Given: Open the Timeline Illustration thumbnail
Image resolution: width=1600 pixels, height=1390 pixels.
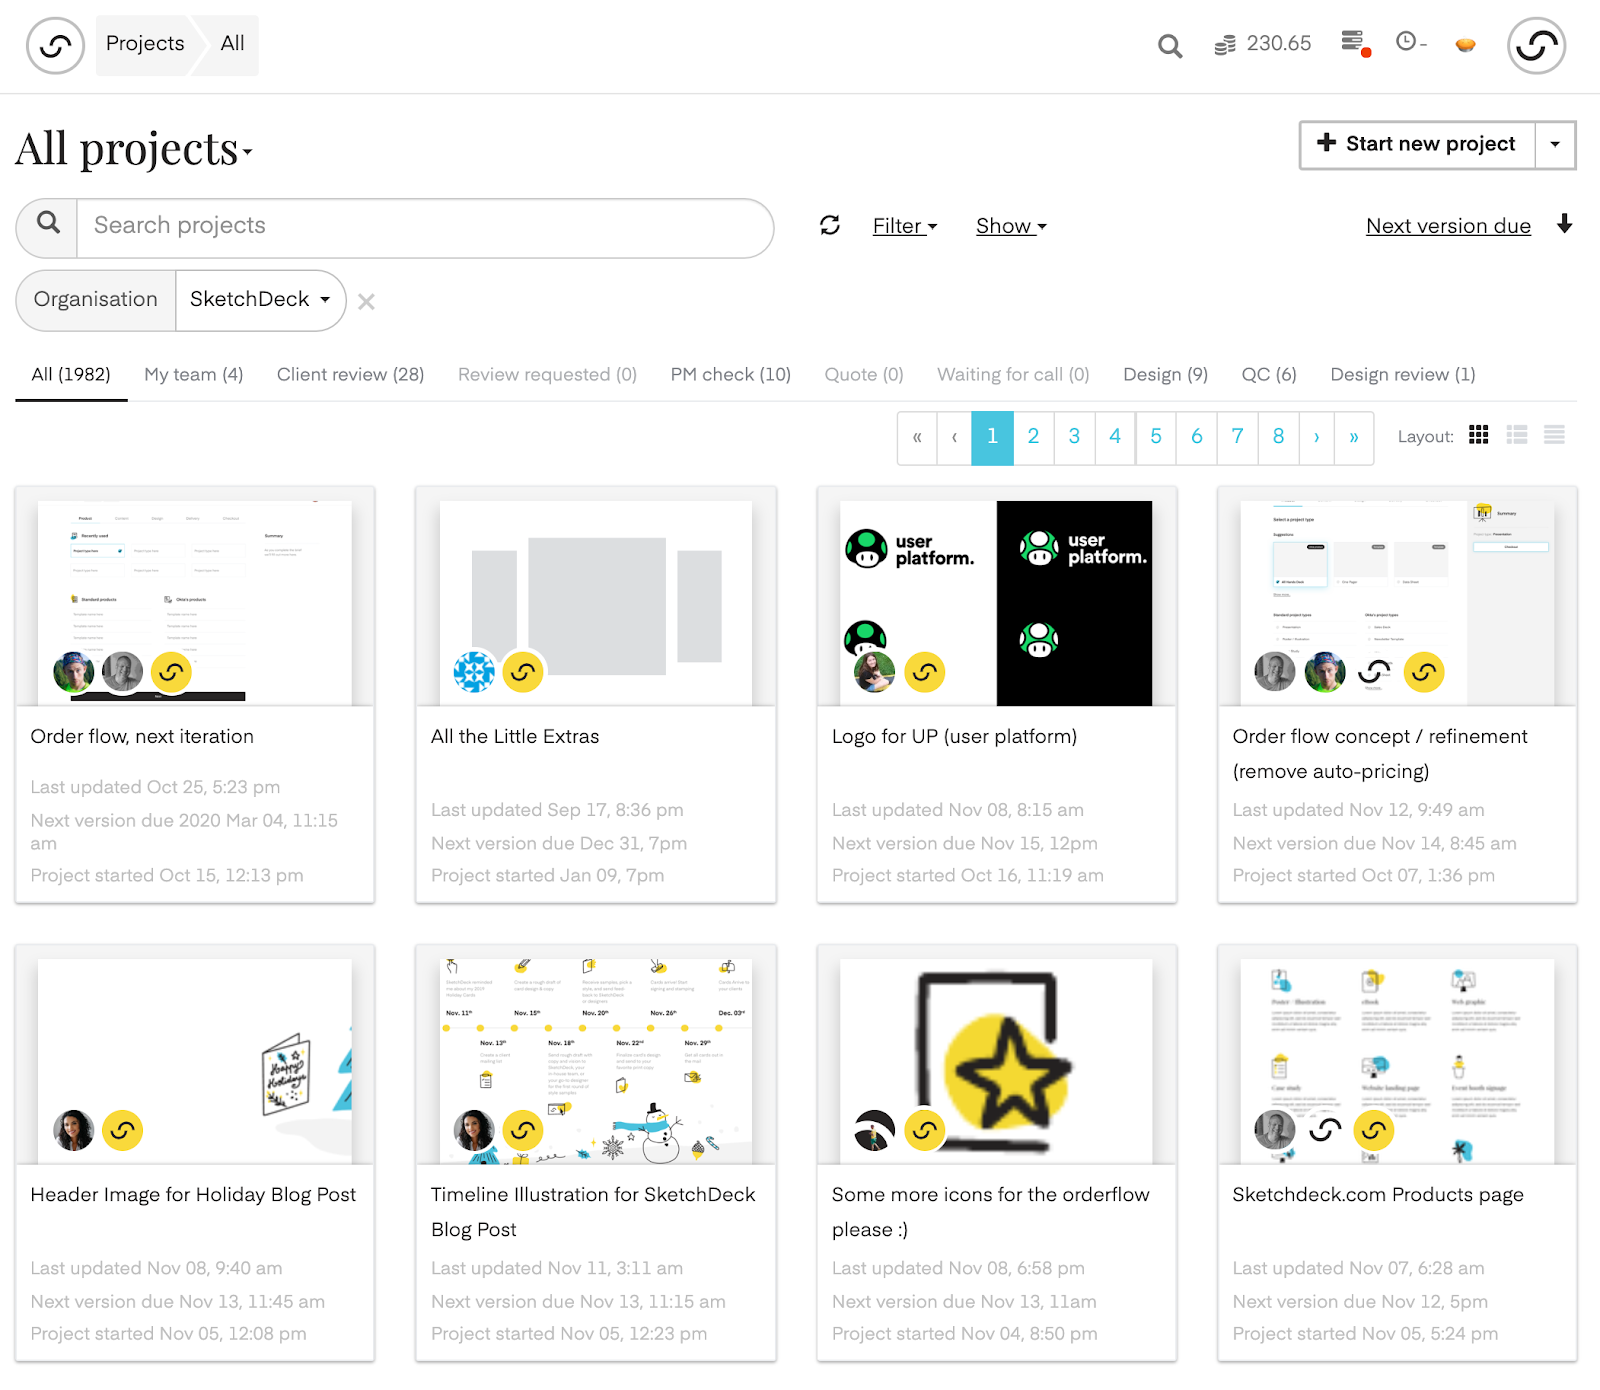Looking at the screenshot, I should tap(596, 1061).
